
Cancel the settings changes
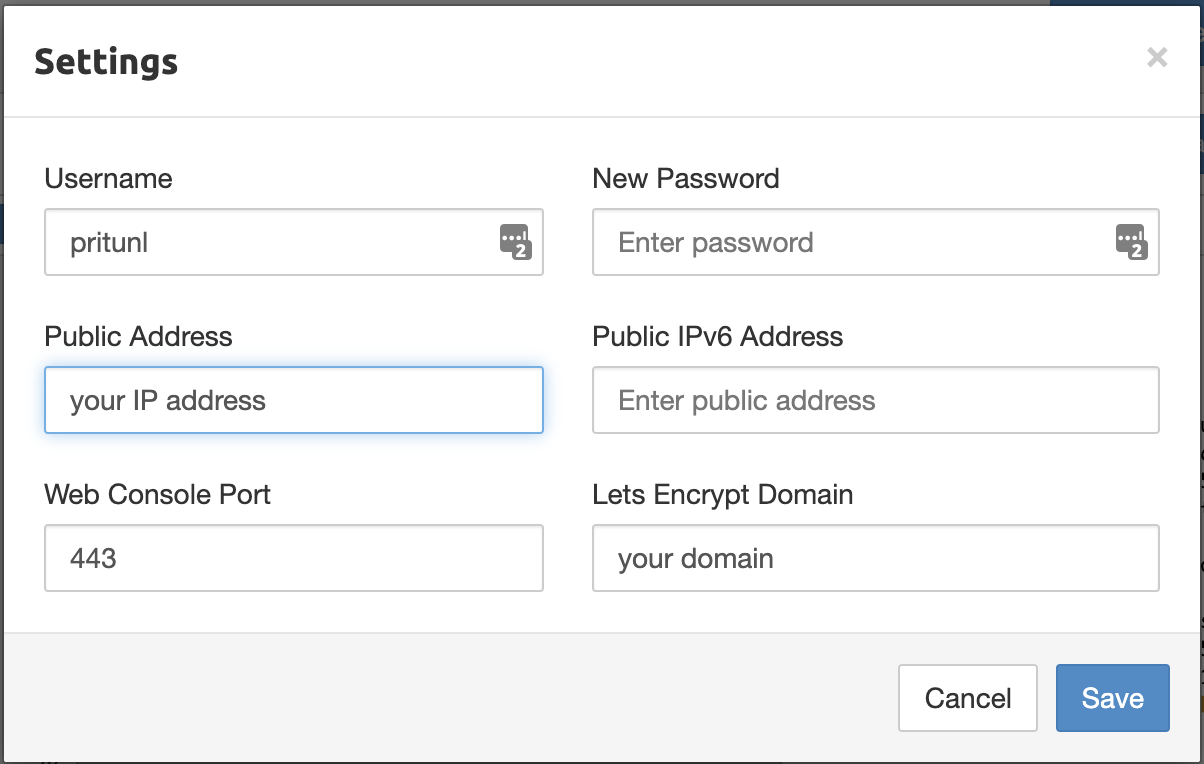[968, 698]
